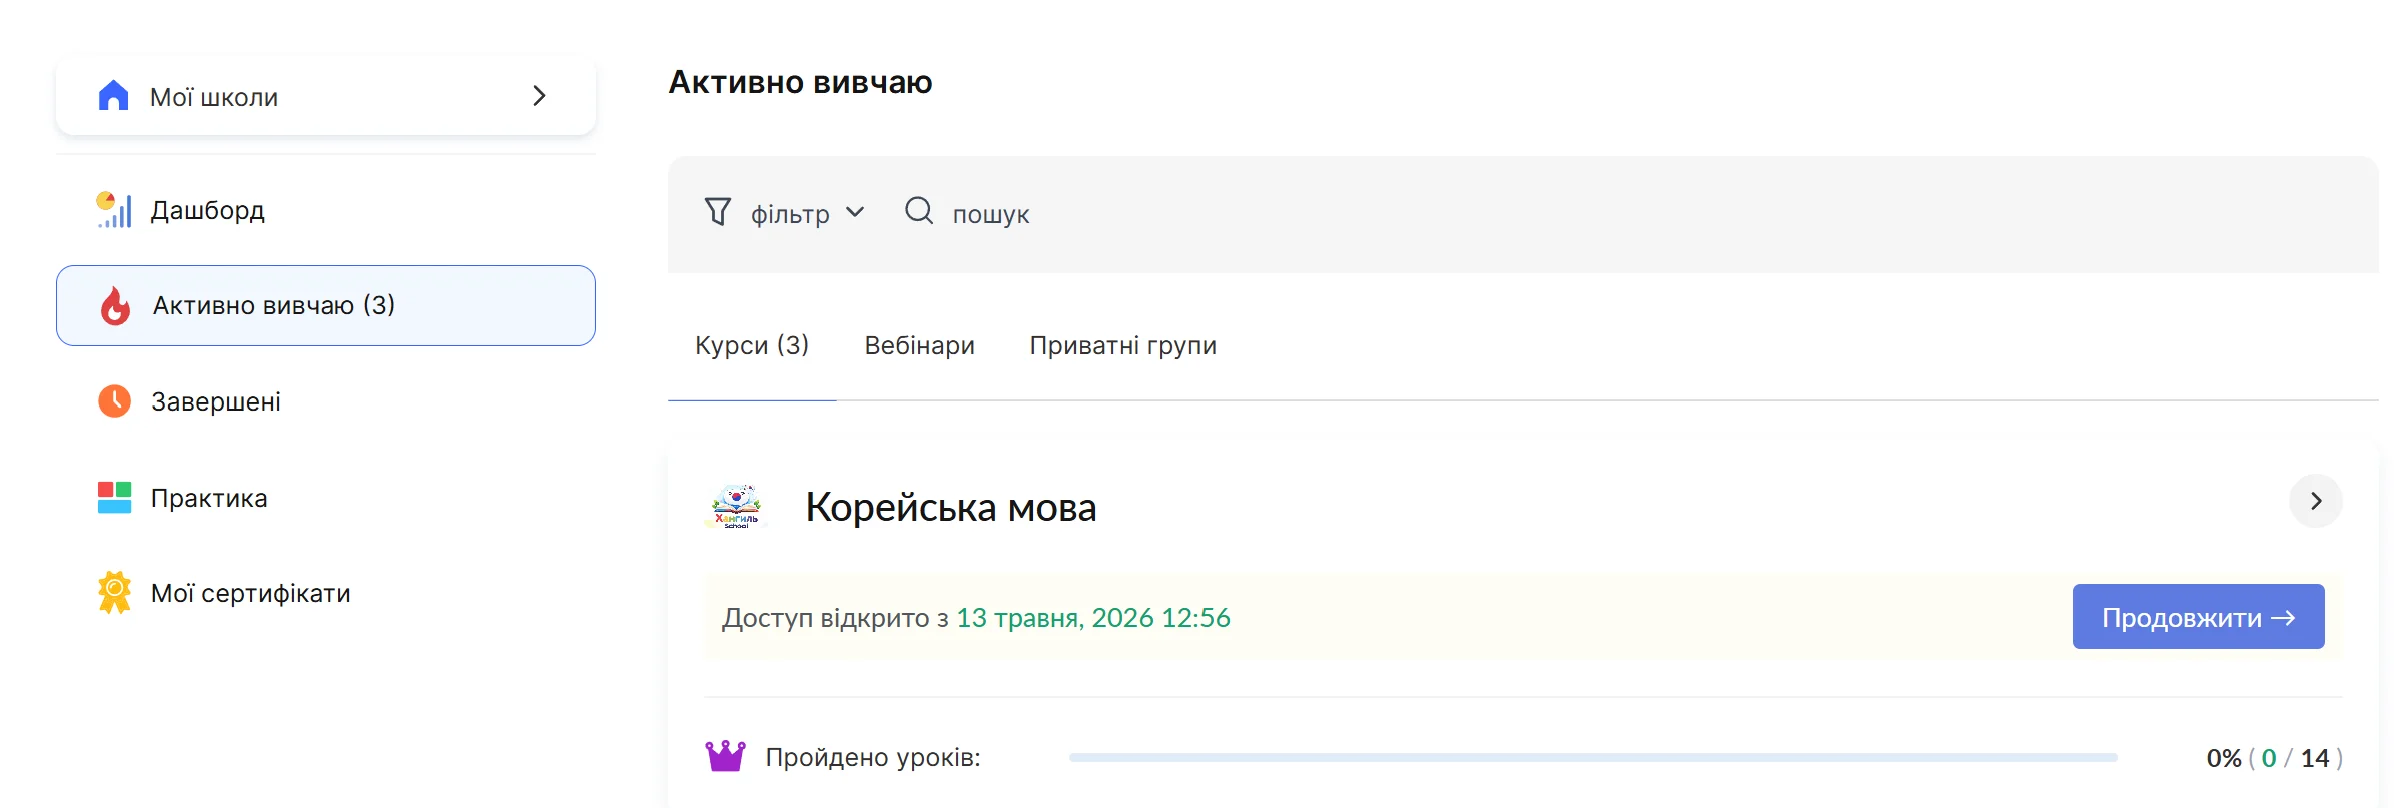This screenshot has width=2394, height=808.
Task: Click the colored tiles Практика icon
Action: (x=114, y=497)
